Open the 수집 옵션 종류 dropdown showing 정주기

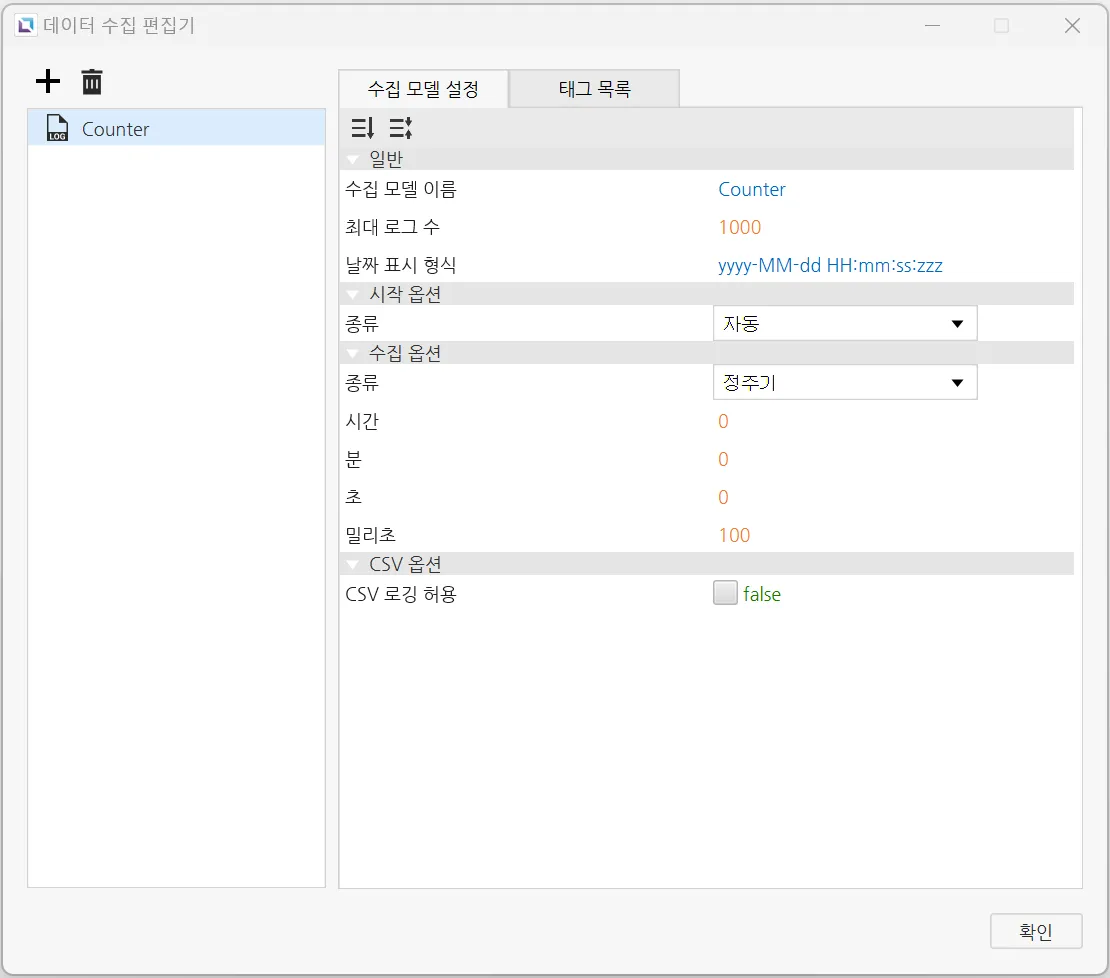pos(844,382)
